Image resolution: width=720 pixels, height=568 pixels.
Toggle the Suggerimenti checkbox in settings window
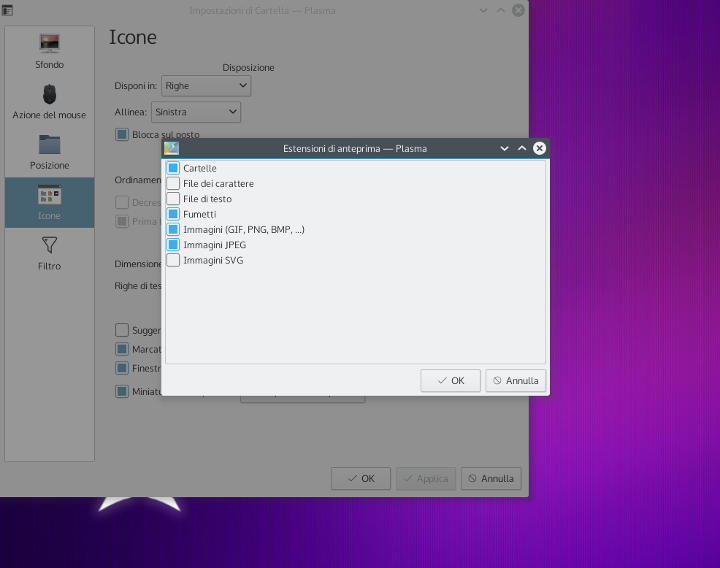(x=122, y=330)
